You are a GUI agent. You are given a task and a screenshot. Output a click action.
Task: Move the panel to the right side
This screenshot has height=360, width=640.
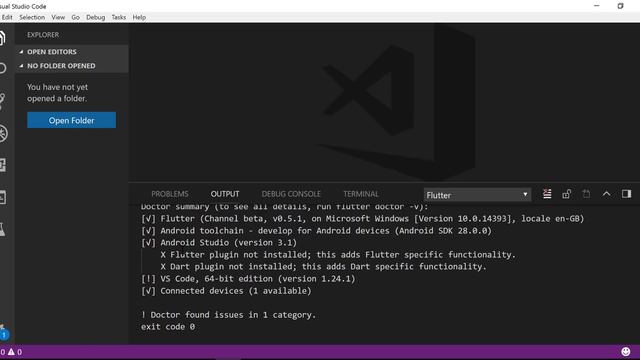[626, 194]
